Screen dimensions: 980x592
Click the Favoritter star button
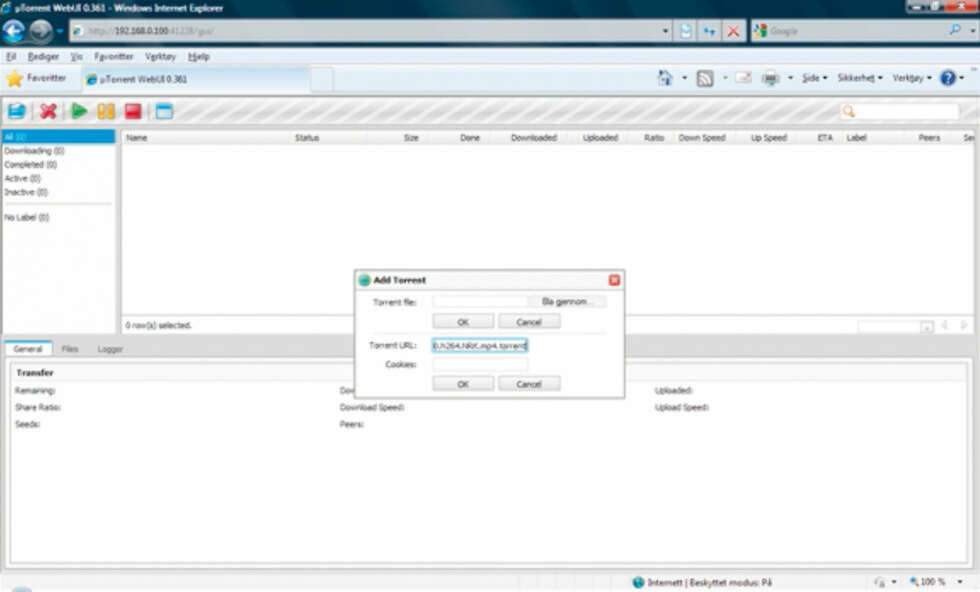pyautogui.click(x=36, y=78)
